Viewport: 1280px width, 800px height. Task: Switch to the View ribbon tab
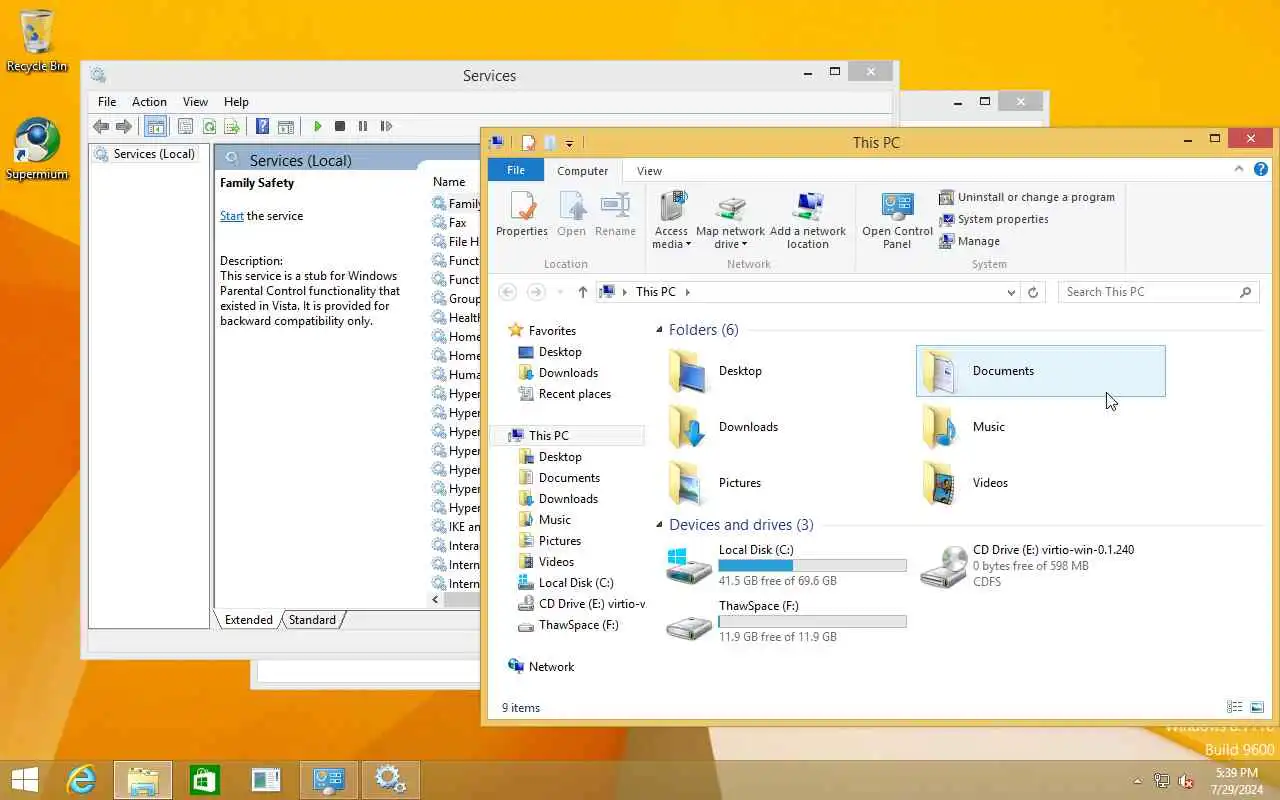[x=649, y=171]
